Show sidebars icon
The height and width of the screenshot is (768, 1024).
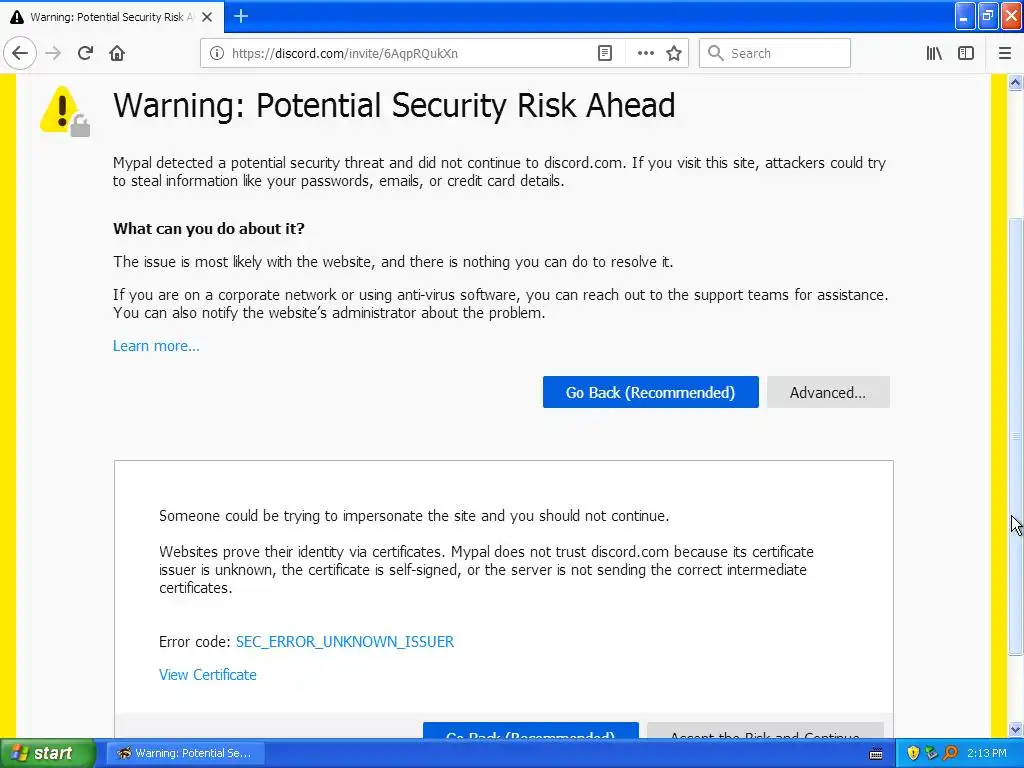[966, 53]
